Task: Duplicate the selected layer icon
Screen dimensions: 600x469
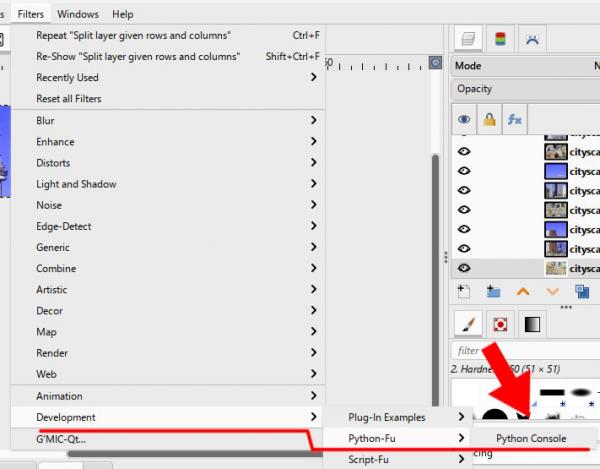Action: pos(582,292)
